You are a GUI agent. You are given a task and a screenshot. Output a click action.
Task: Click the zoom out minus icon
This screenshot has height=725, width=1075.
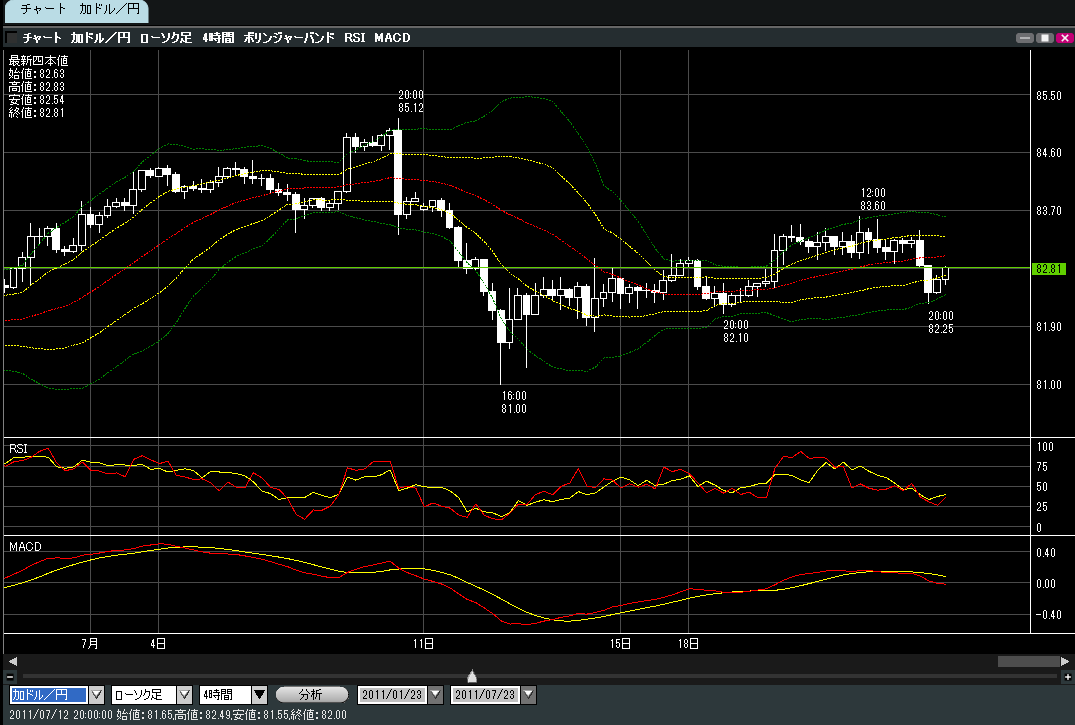pyautogui.click(x=10, y=677)
